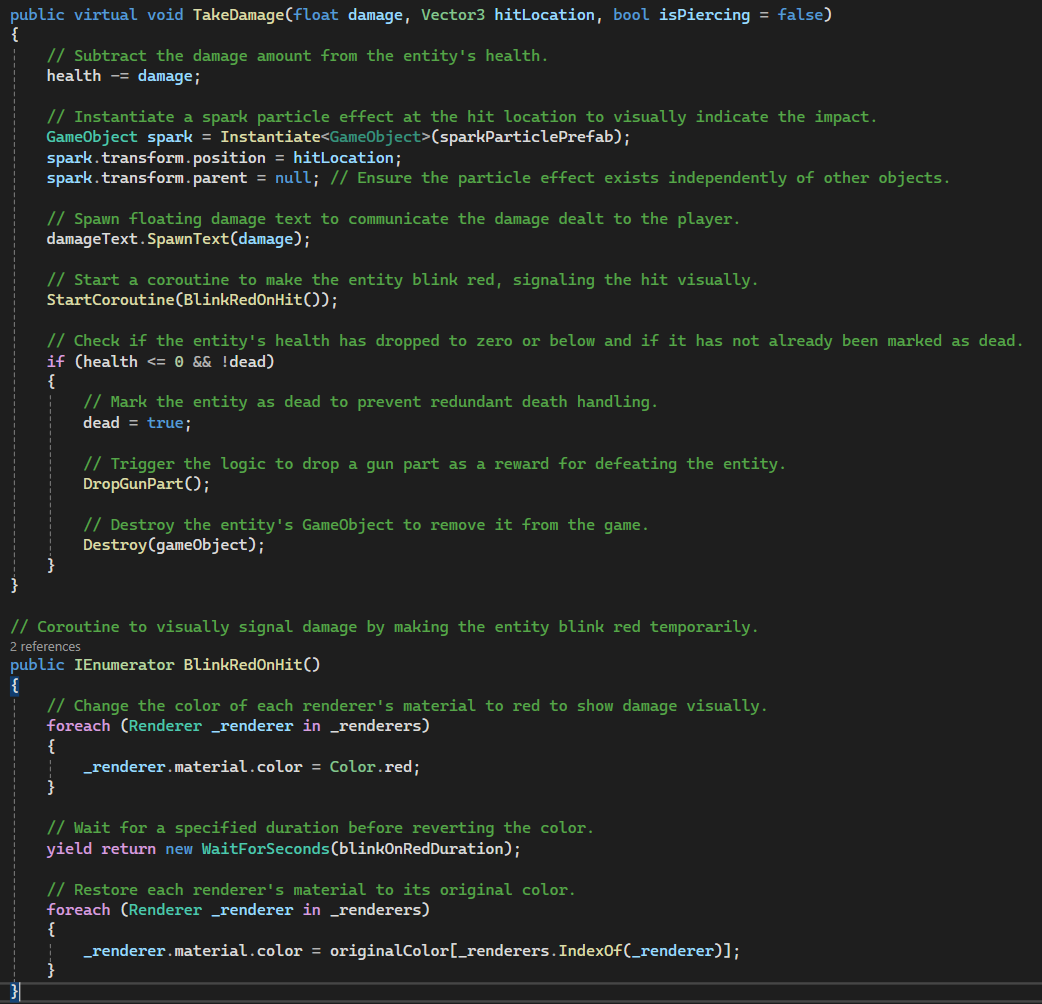Open the "2 references" CodeLens link
The image size is (1042, 1004).
tap(45, 646)
